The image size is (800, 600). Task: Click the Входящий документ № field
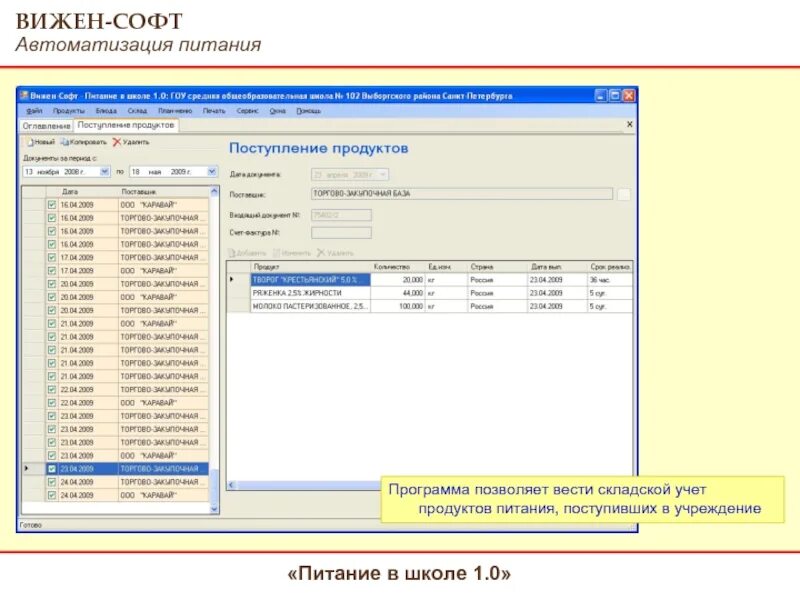tap(341, 215)
